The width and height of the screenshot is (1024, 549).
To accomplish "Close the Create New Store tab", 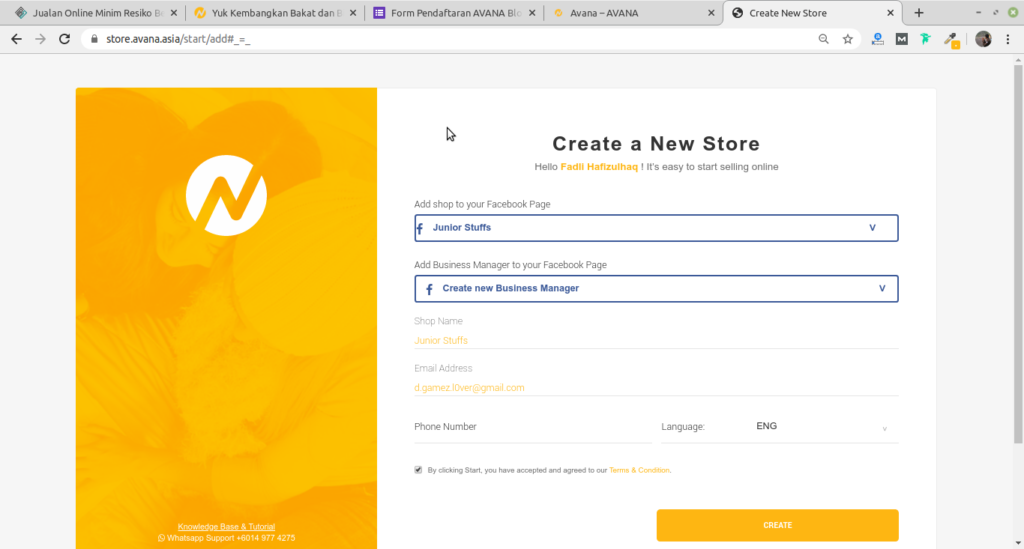I will [890, 13].
